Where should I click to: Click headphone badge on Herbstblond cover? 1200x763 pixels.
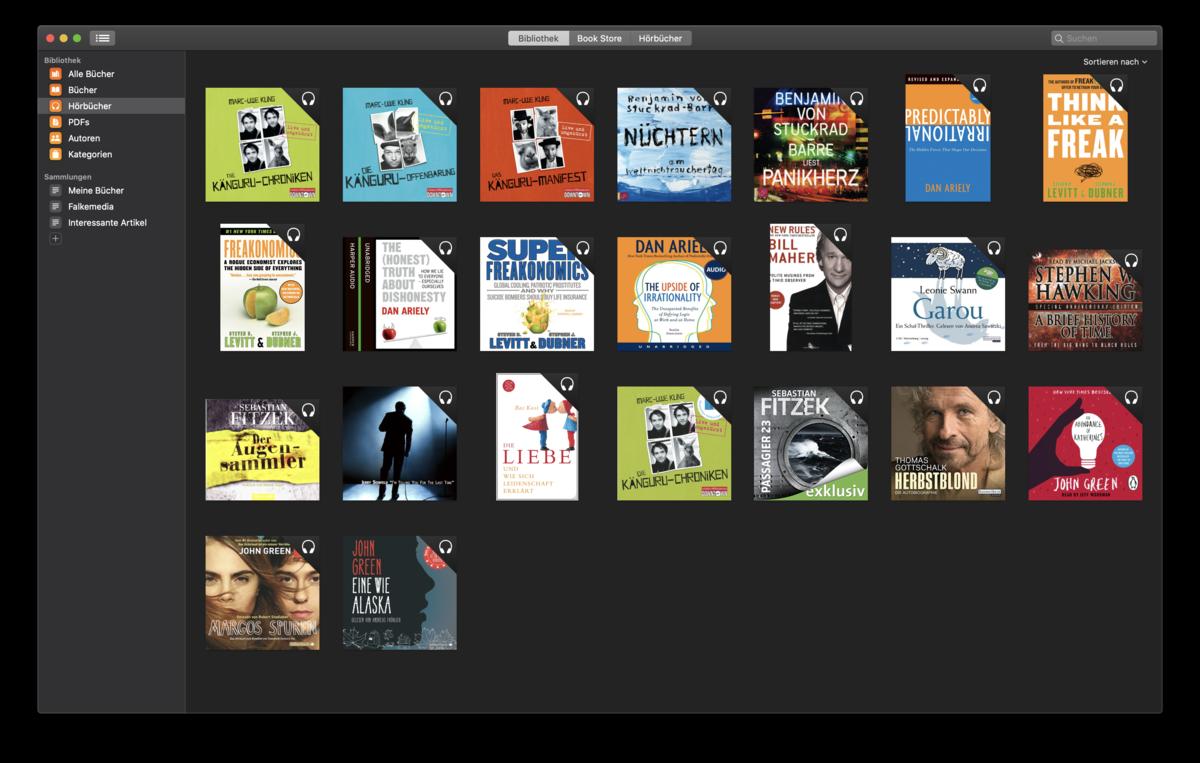click(x=993, y=397)
